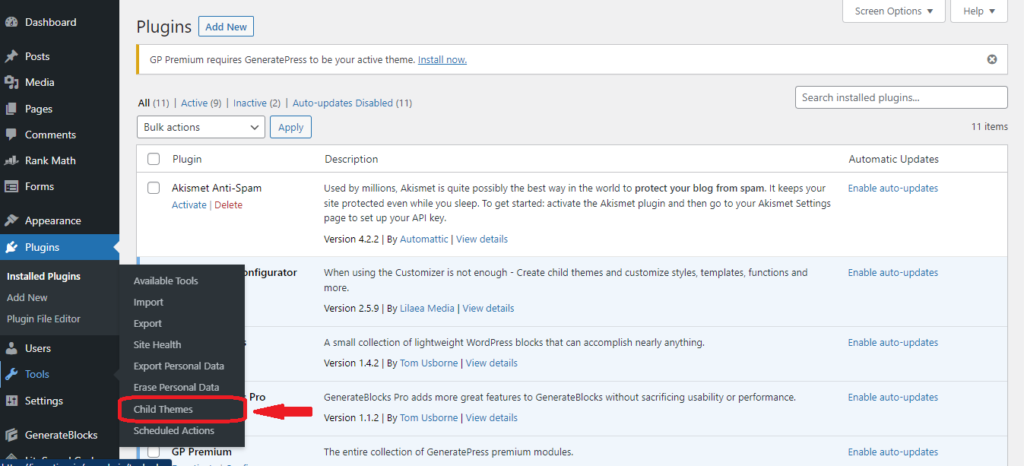Screen dimensions: 1024x466
Task: Expand the Help tab
Action: [979, 11]
